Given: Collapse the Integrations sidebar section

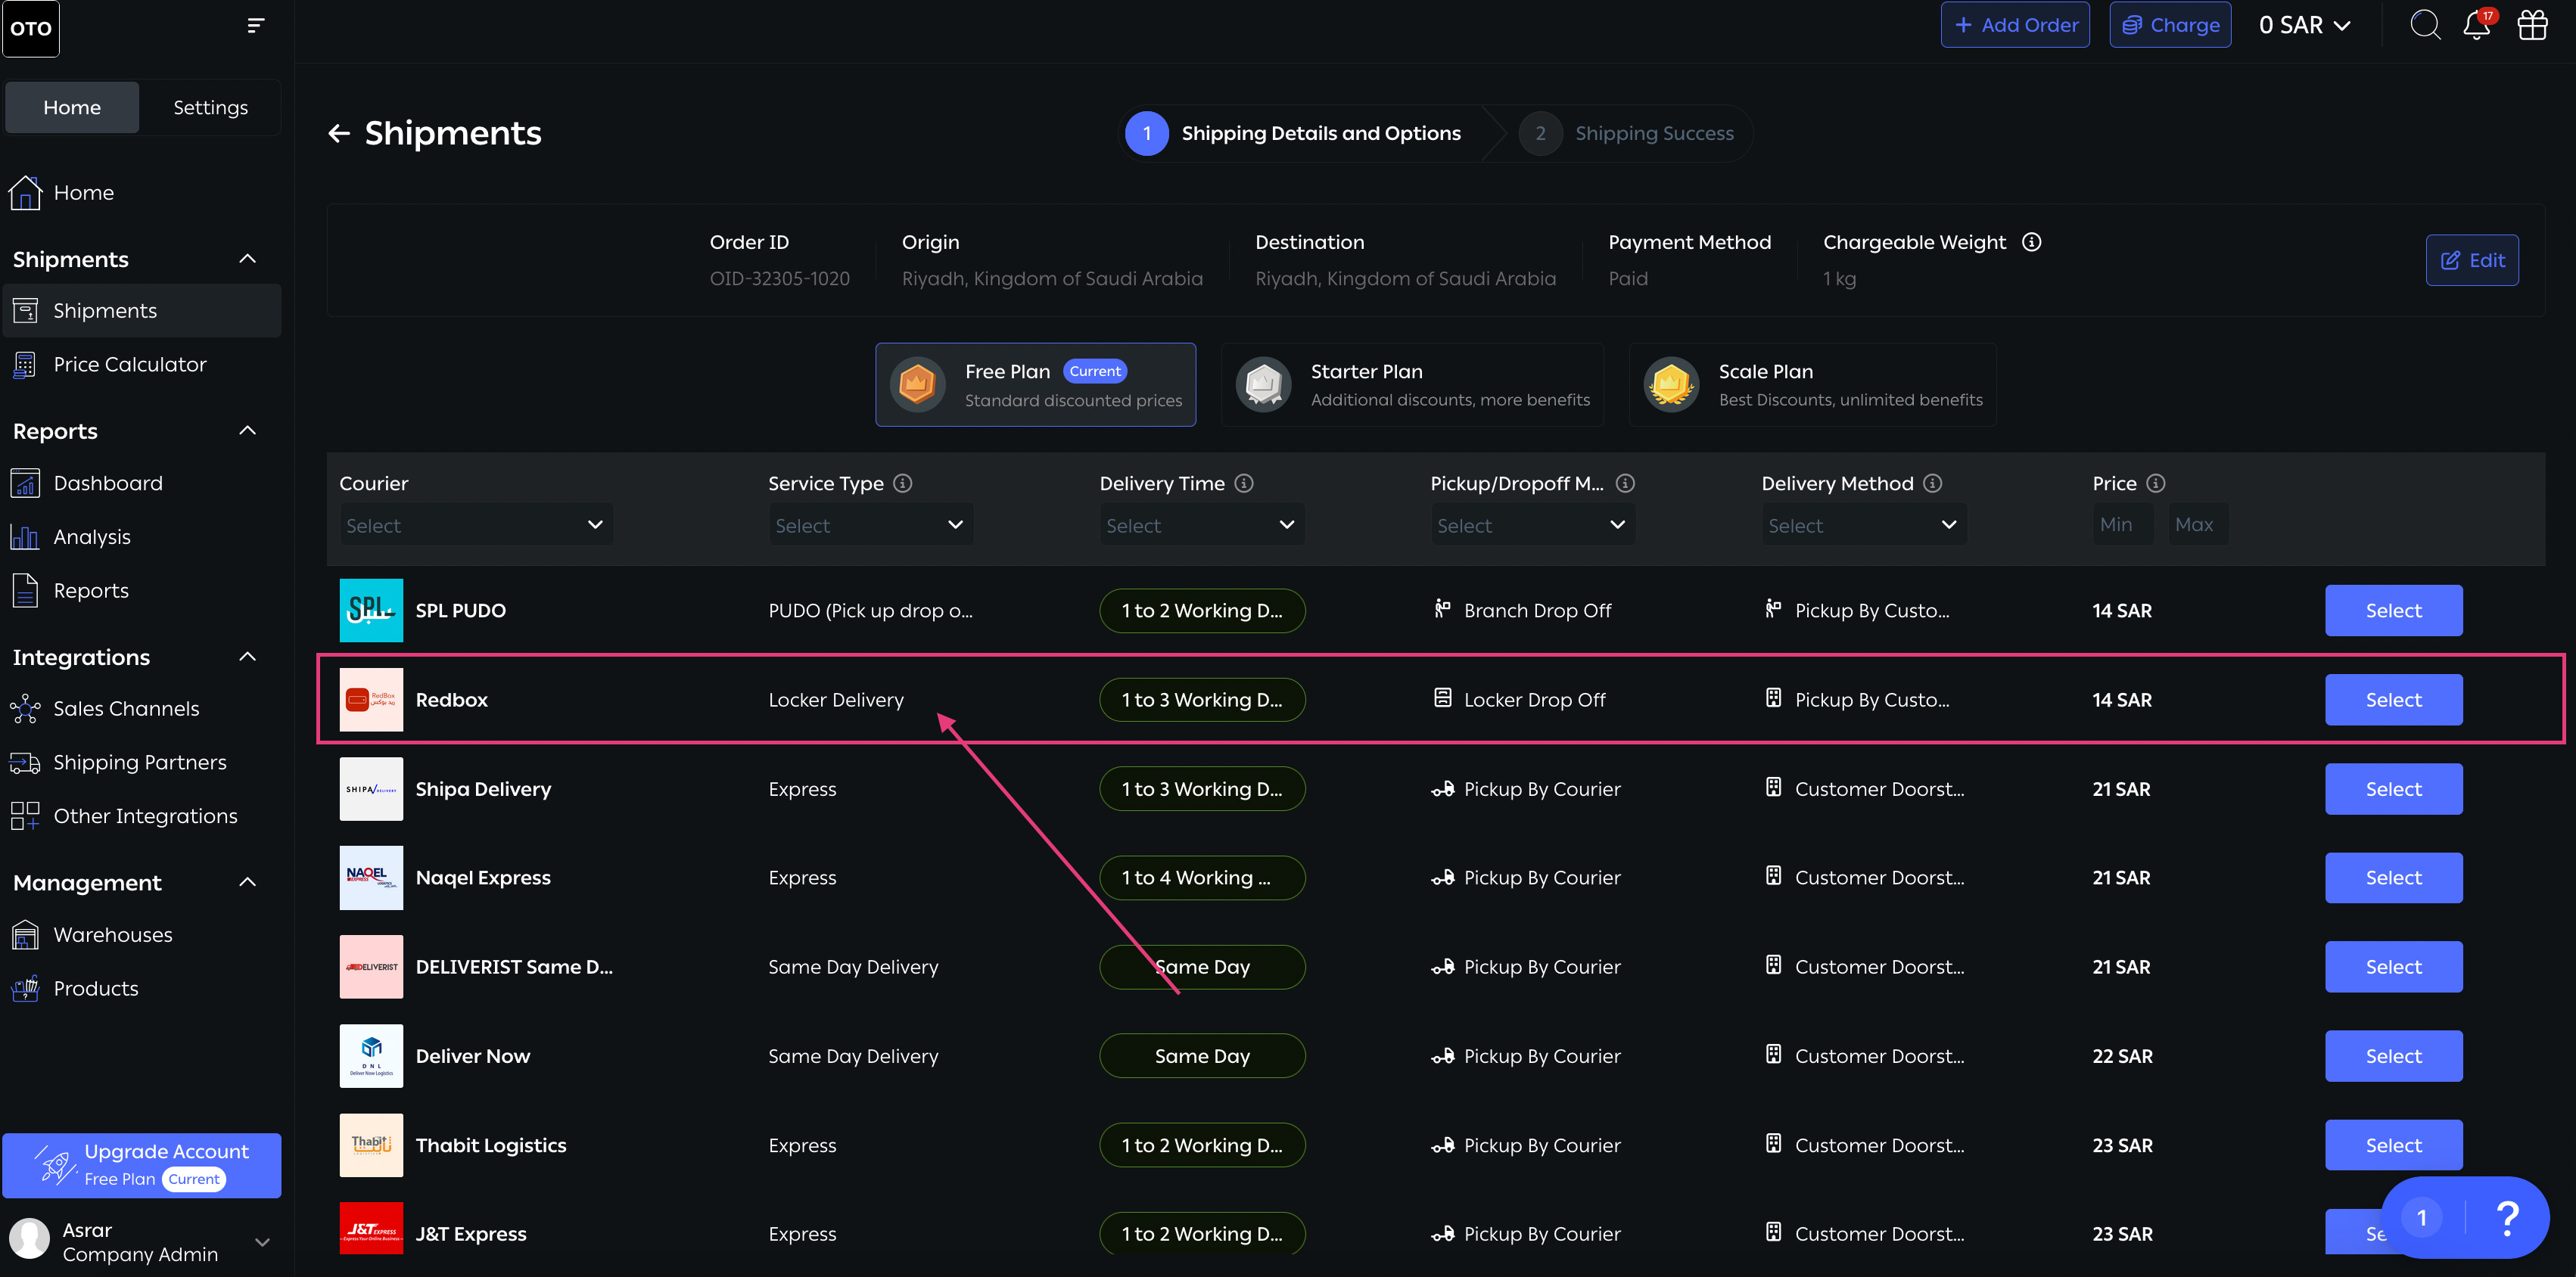Looking at the screenshot, I should (x=248, y=657).
